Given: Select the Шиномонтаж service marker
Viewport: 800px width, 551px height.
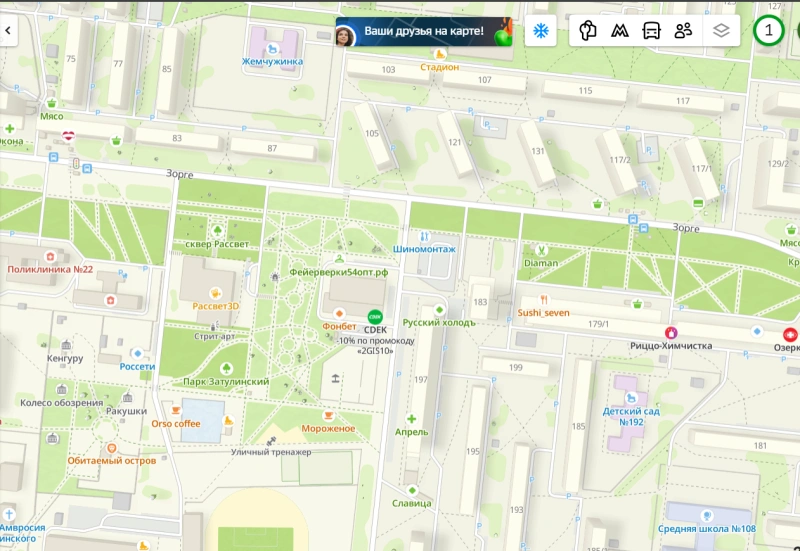Looking at the screenshot, I should 423,237.
